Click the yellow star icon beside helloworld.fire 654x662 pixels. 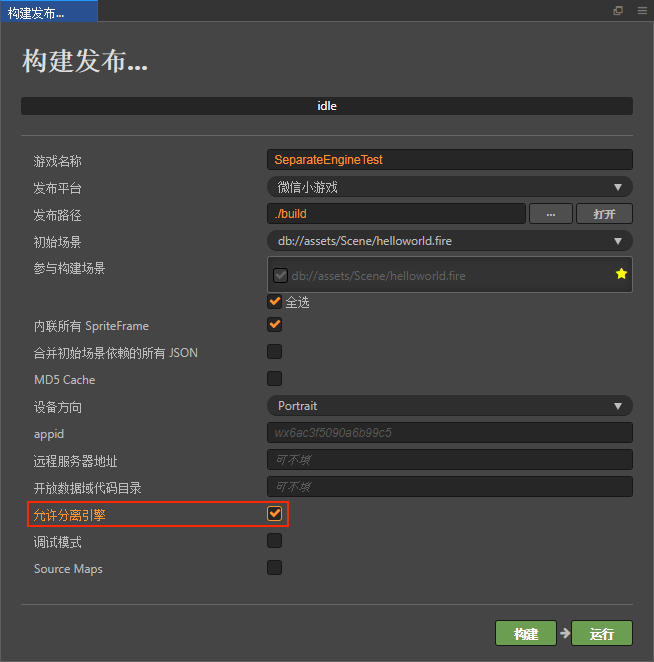pyautogui.click(x=621, y=274)
